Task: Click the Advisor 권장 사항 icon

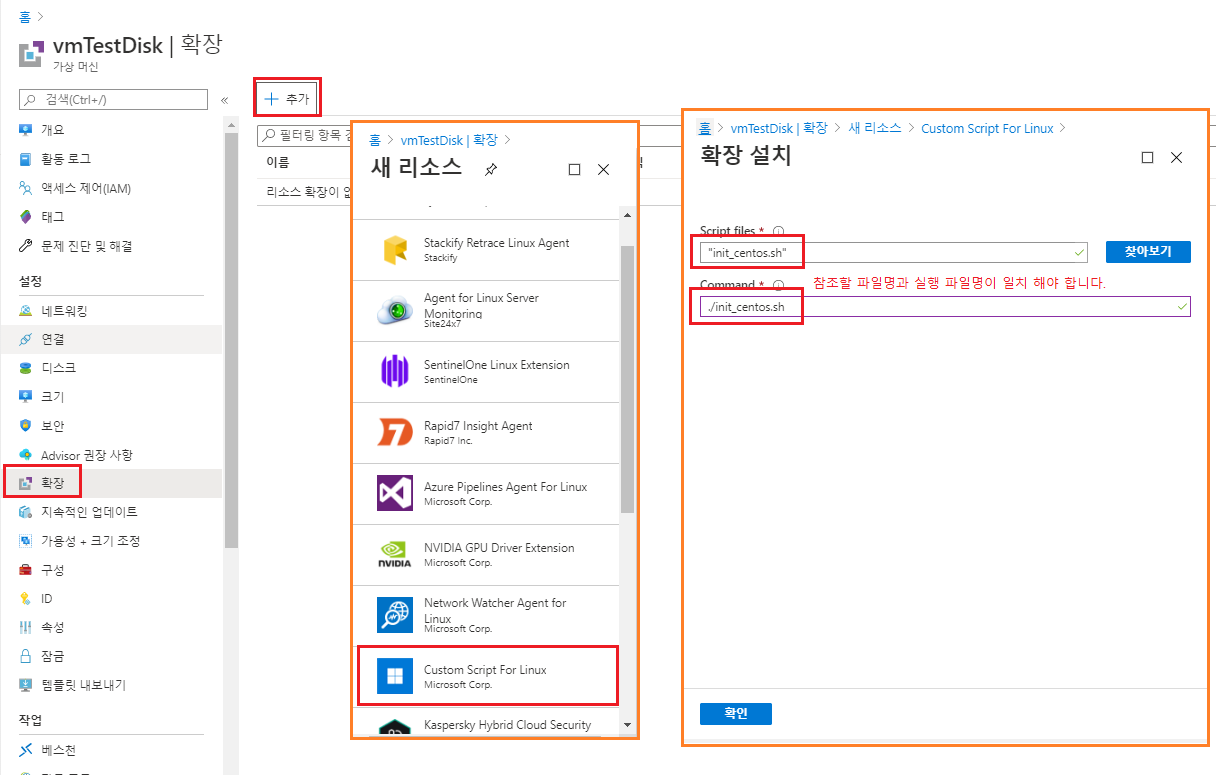Action: pos(26,455)
